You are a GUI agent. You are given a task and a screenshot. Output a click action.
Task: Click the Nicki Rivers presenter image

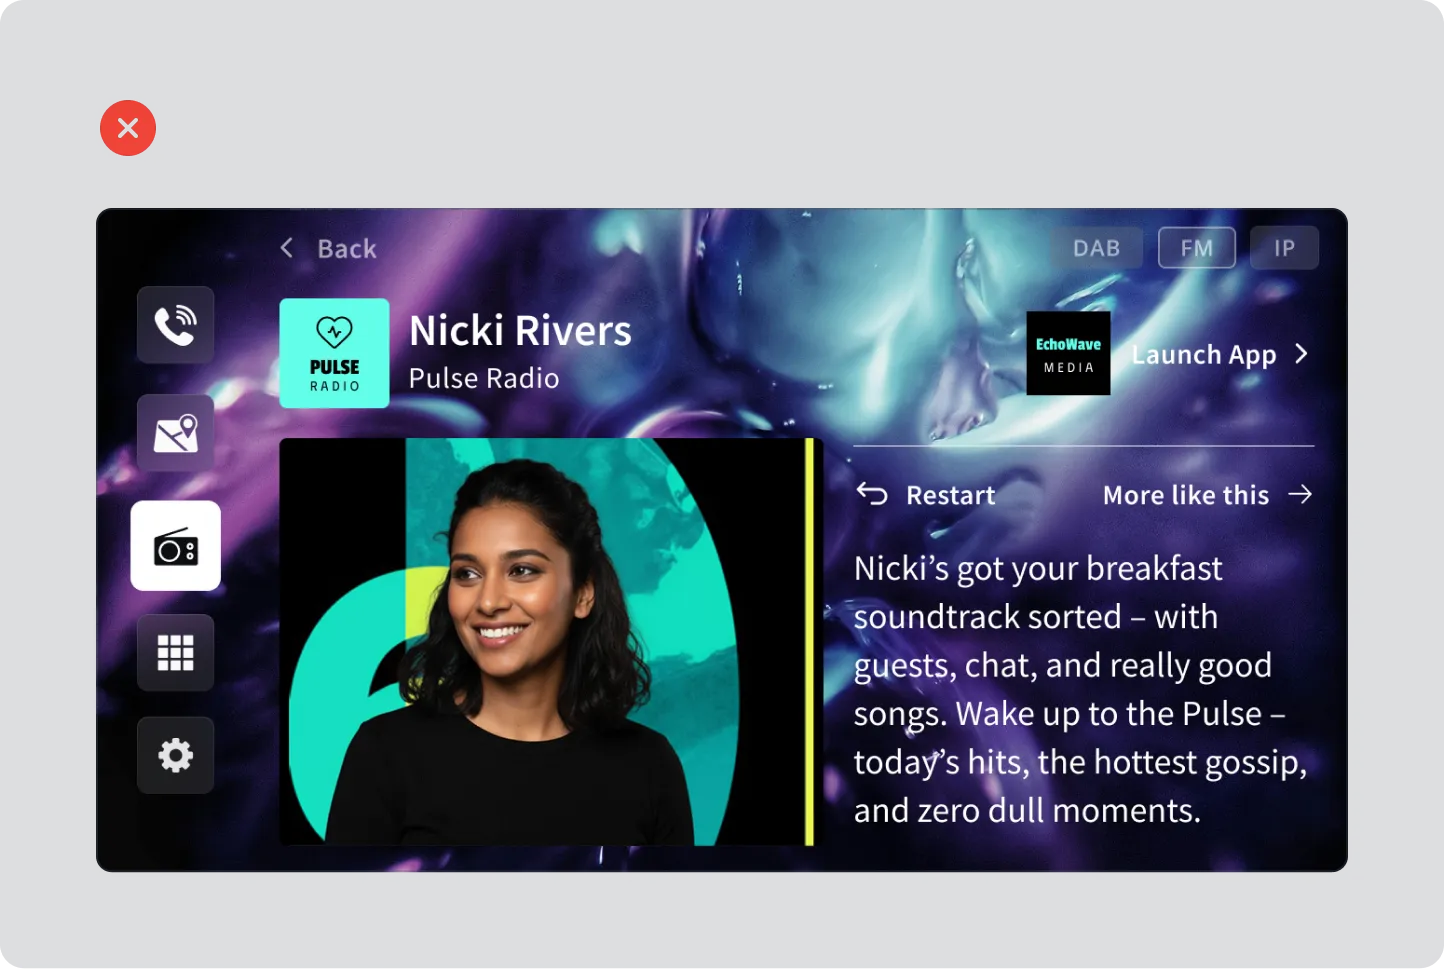(547, 642)
